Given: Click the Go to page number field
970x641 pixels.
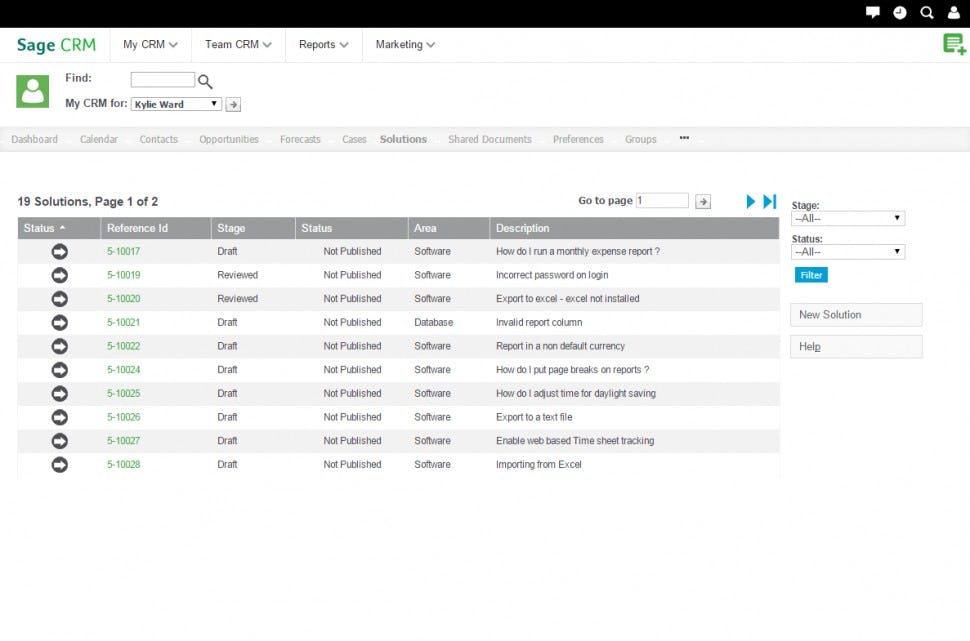Looking at the screenshot, I should coord(662,200).
